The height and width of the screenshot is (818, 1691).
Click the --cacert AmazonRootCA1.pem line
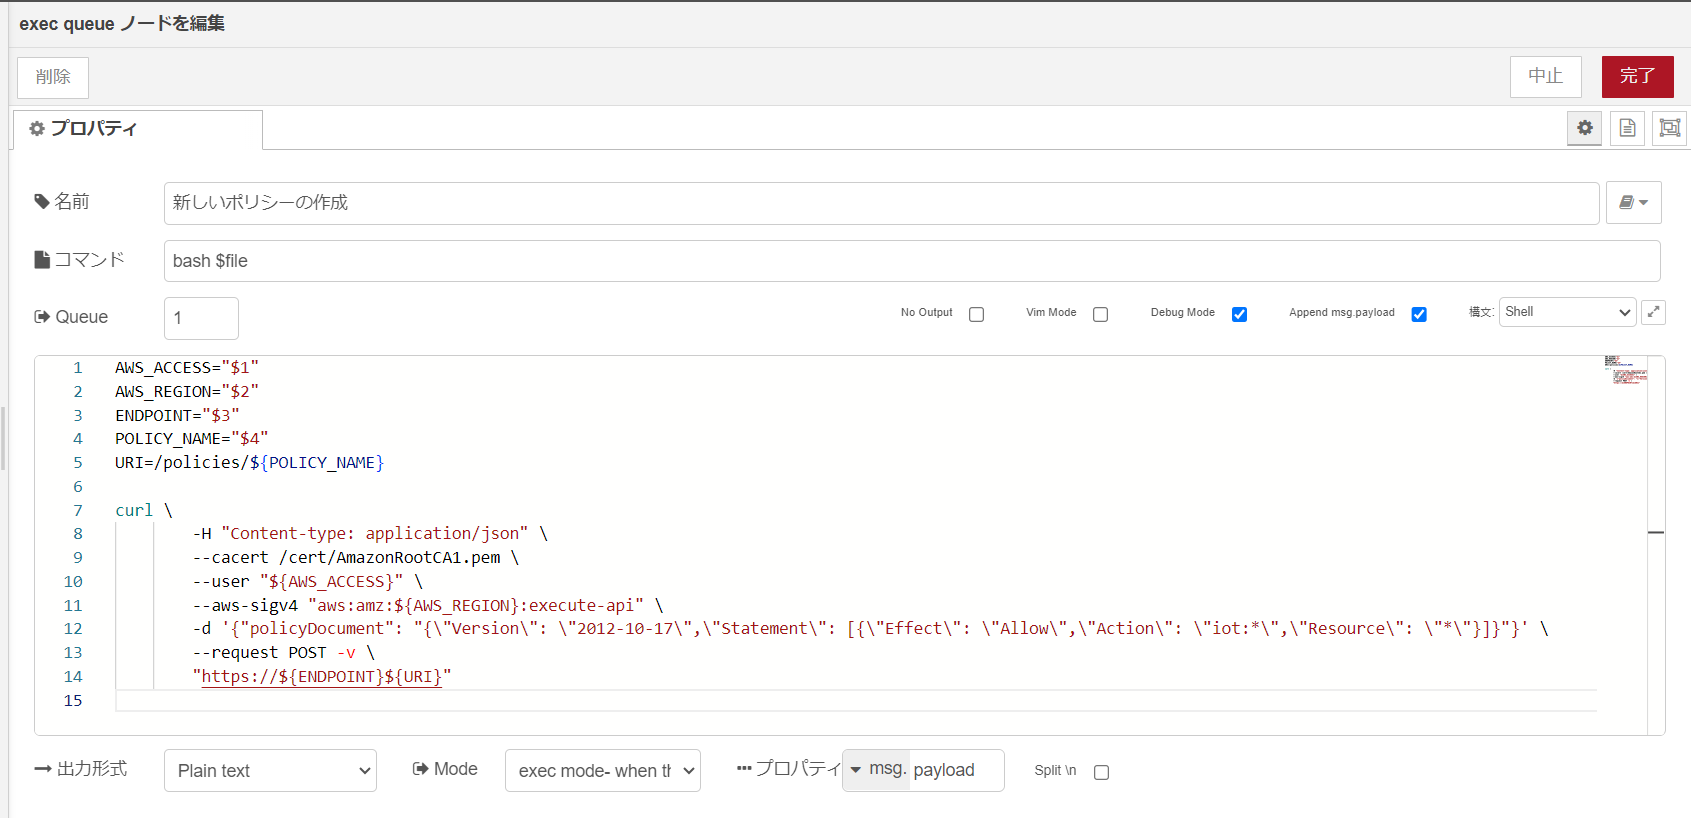coord(356,558)
